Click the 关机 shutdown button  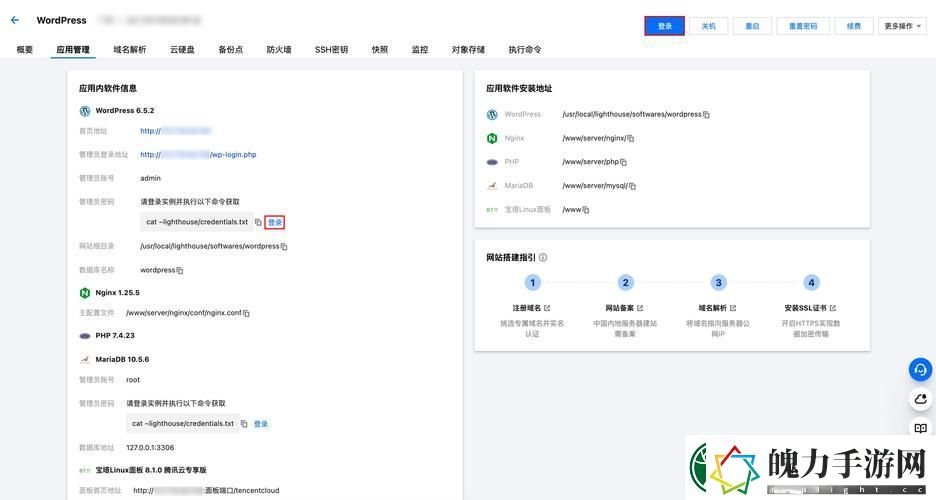point(709,26)
